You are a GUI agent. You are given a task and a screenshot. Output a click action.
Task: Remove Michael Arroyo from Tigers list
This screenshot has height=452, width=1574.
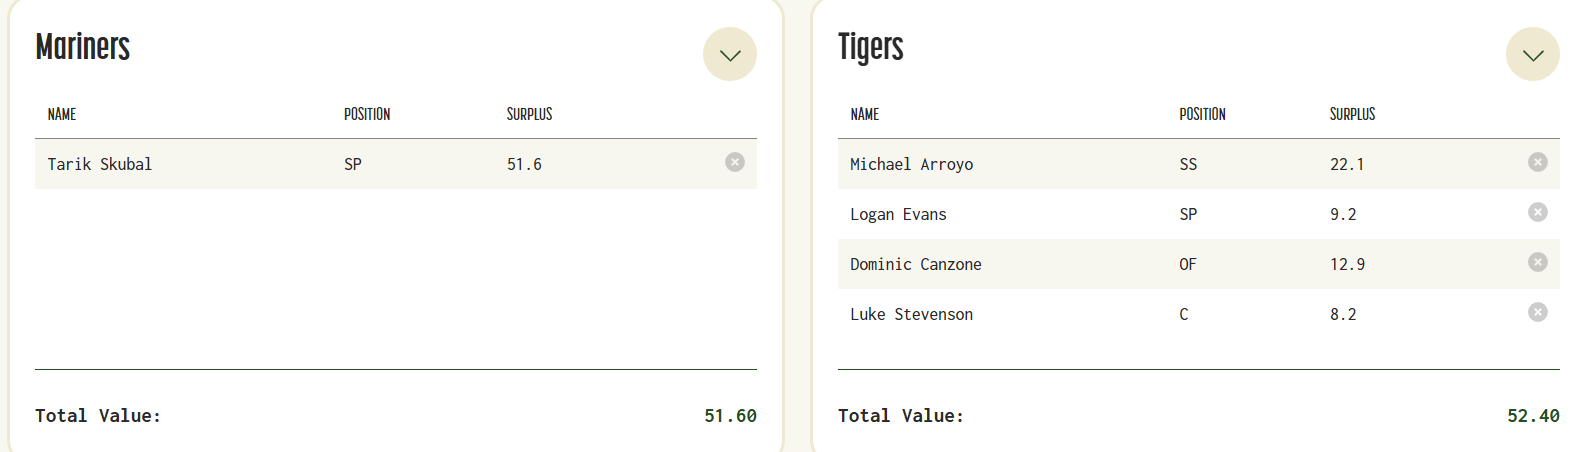click(1538, 162)
